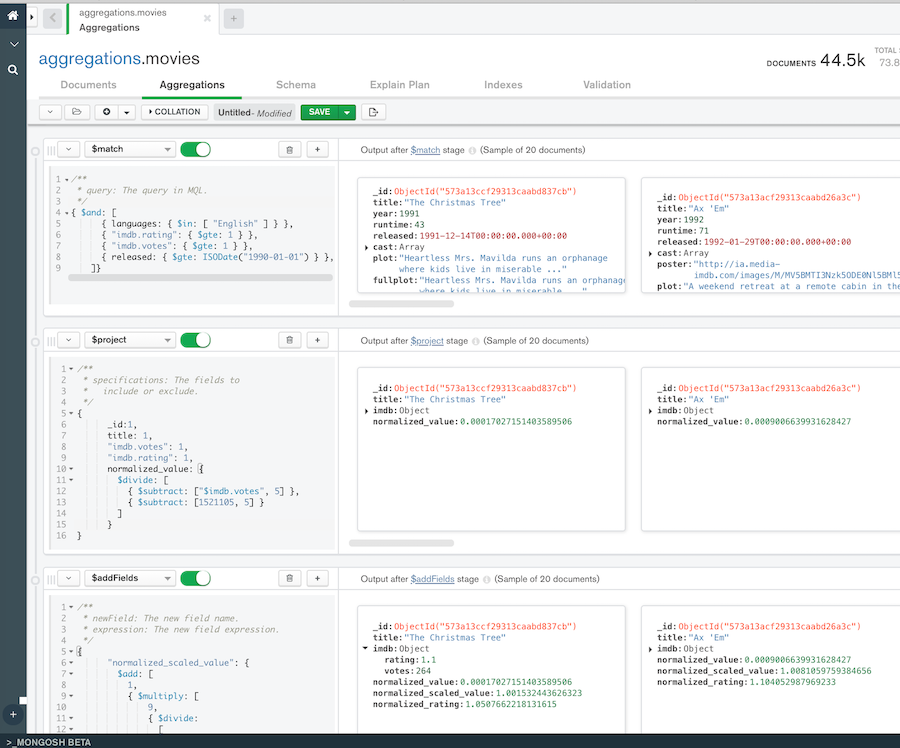
Task: Close the aggregations.movies tab
Action: pyautogui.click(x=207, y=18)
